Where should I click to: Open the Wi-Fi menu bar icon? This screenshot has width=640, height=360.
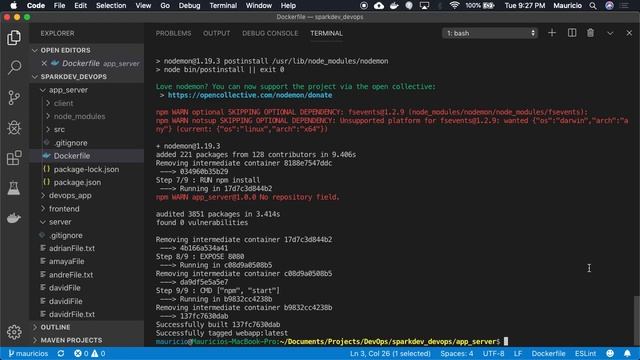point(454,5)
